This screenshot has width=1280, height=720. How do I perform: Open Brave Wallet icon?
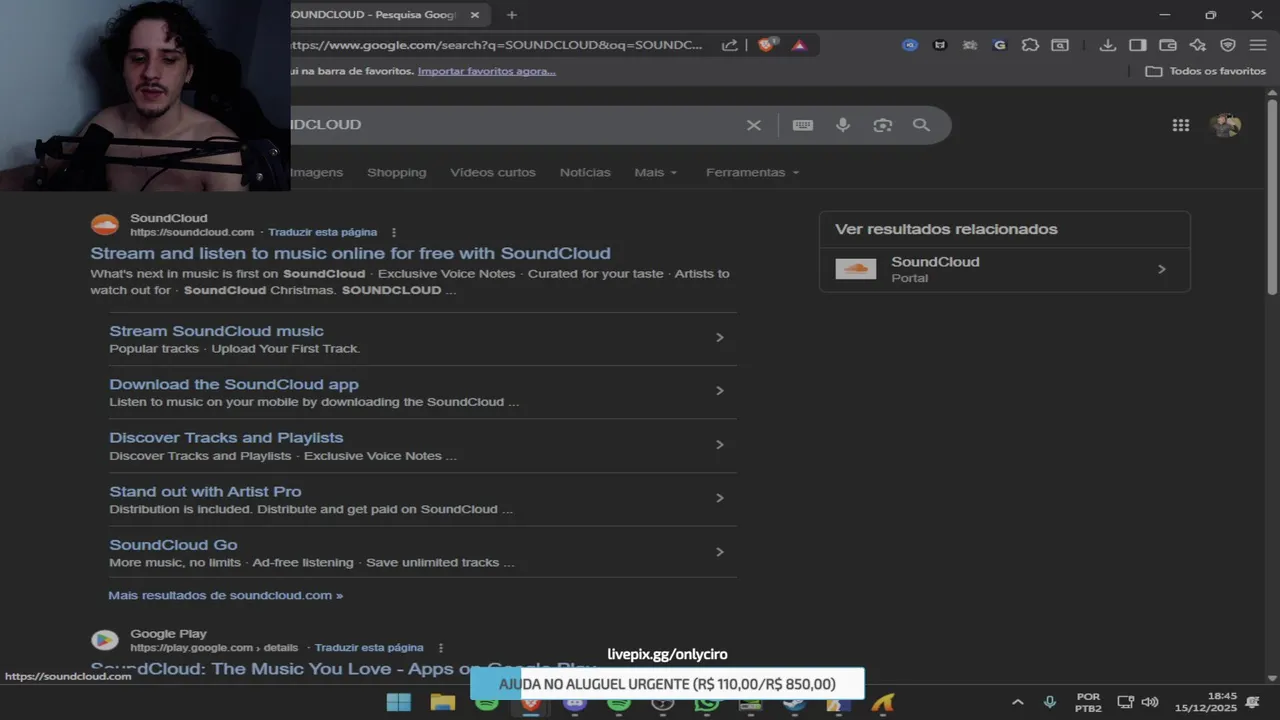(1167, 45)
